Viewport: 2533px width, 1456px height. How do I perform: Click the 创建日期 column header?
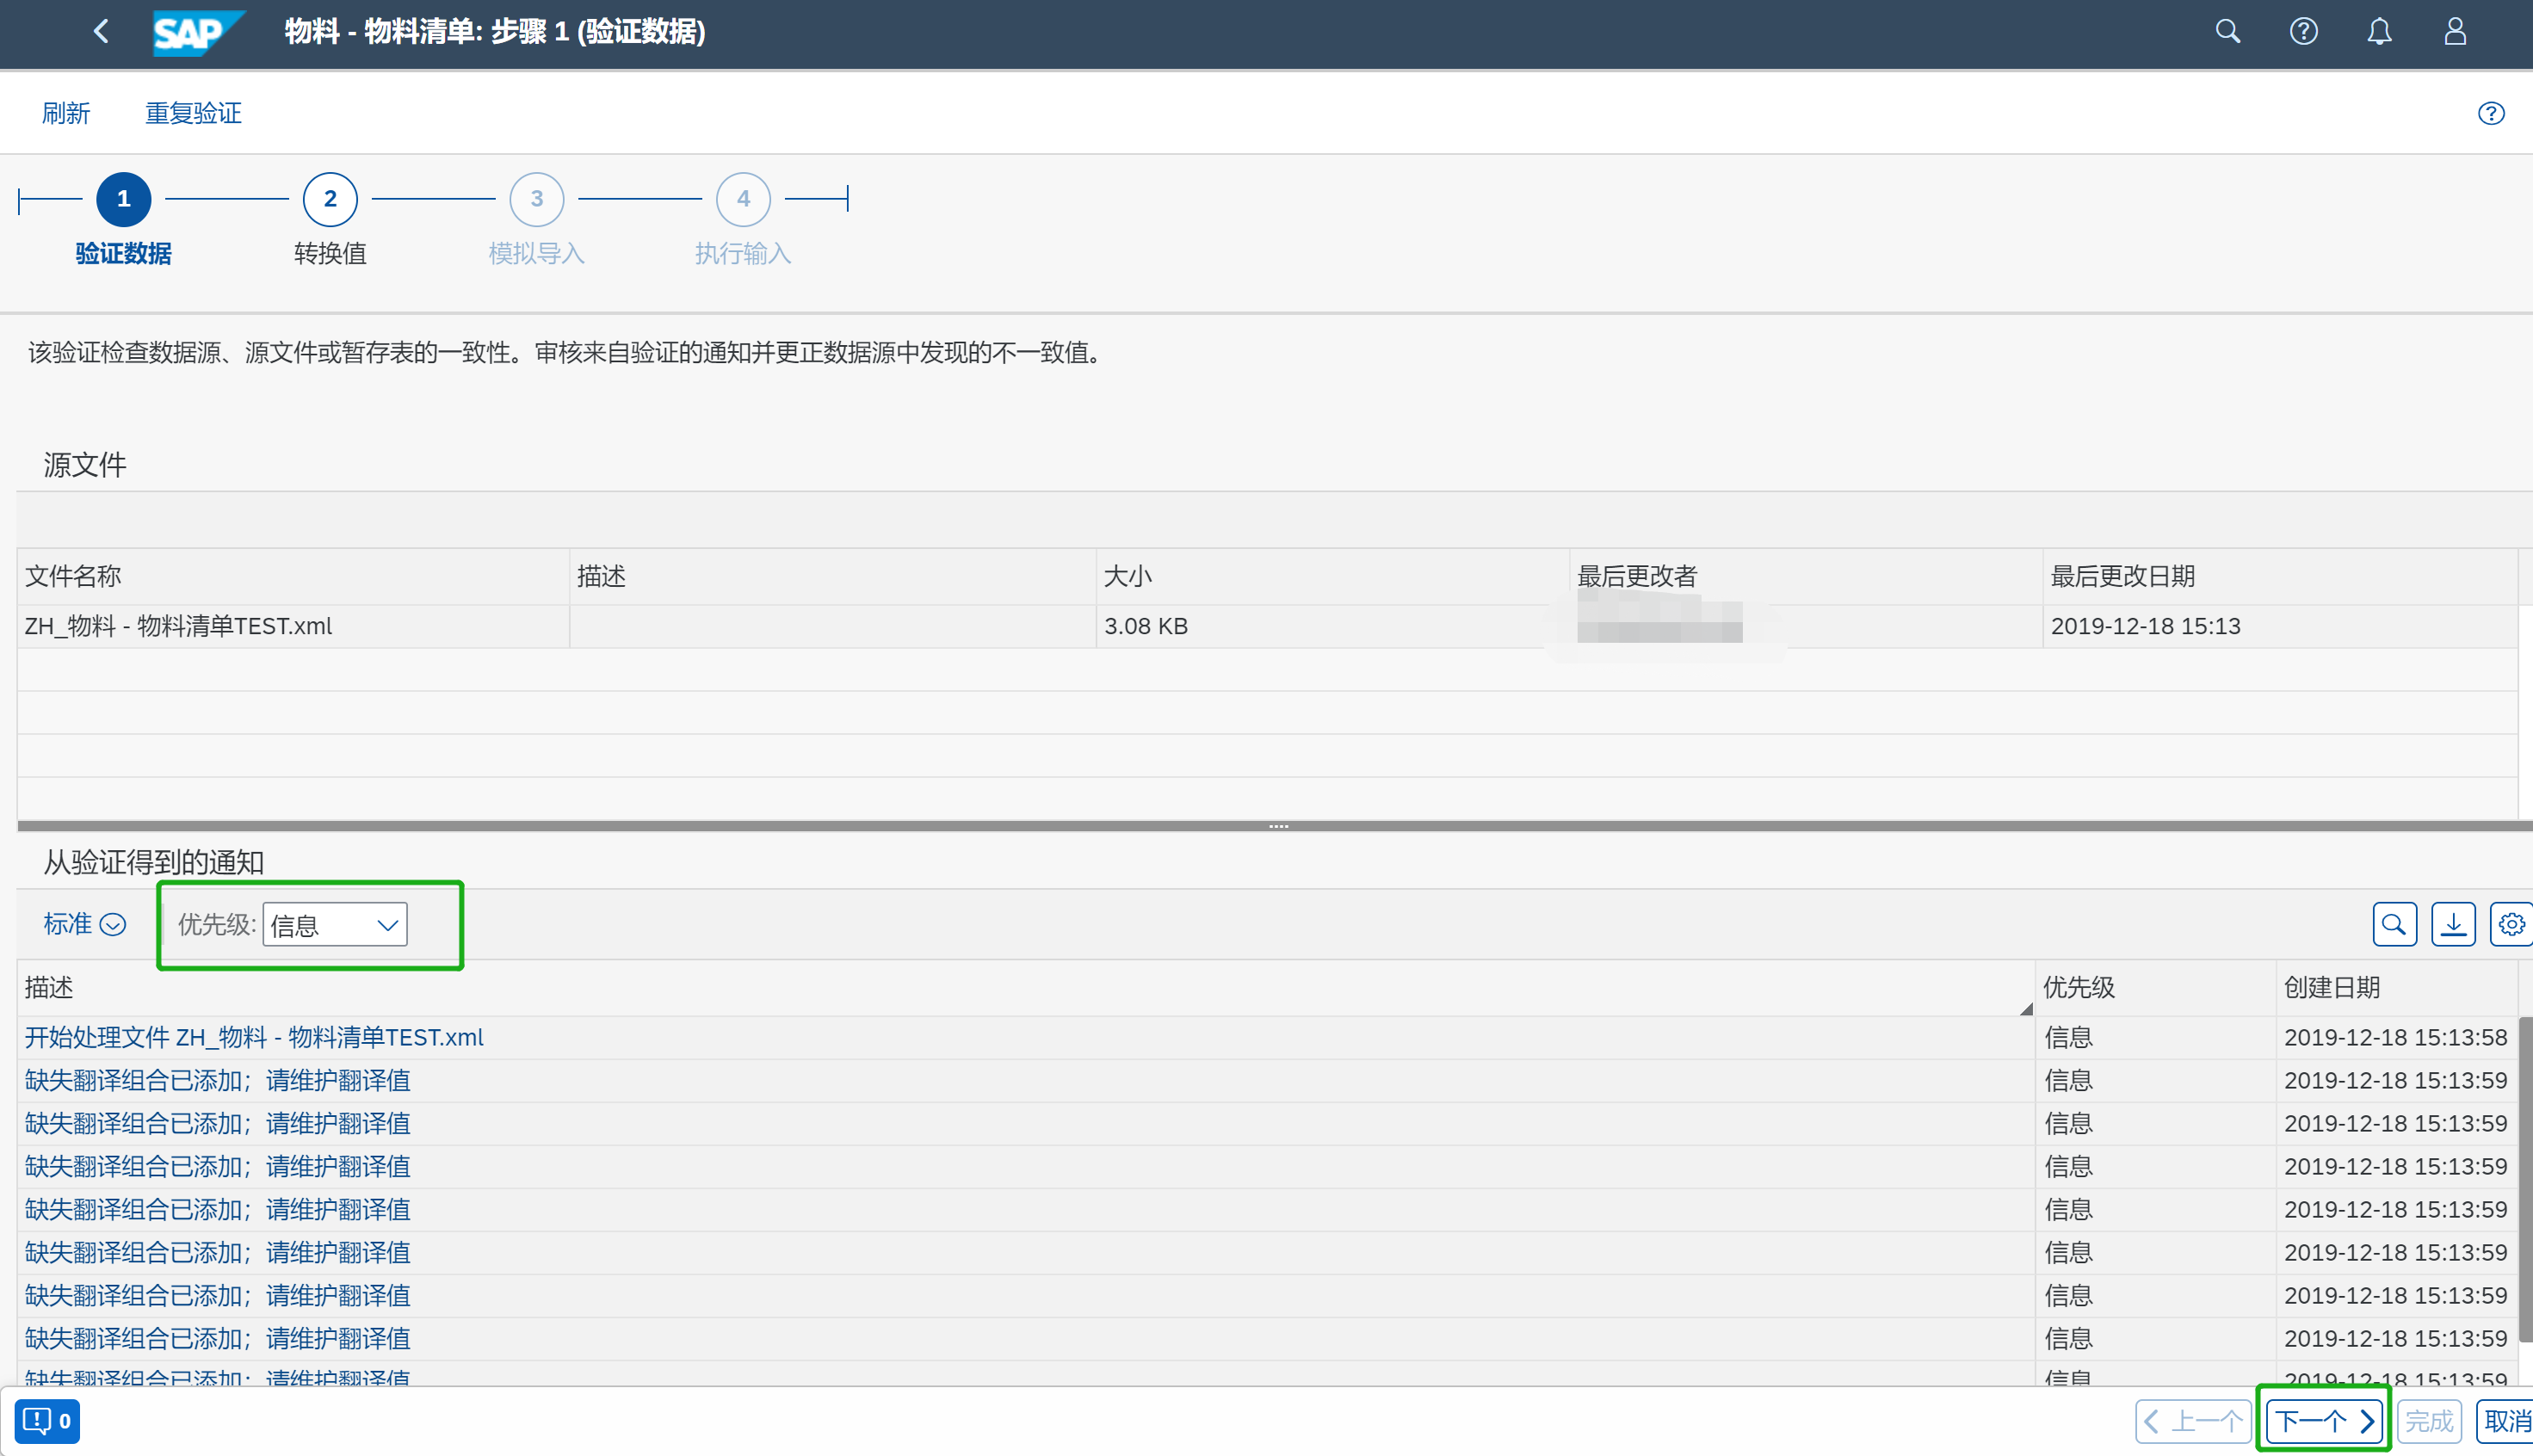tap(2397, 988)
